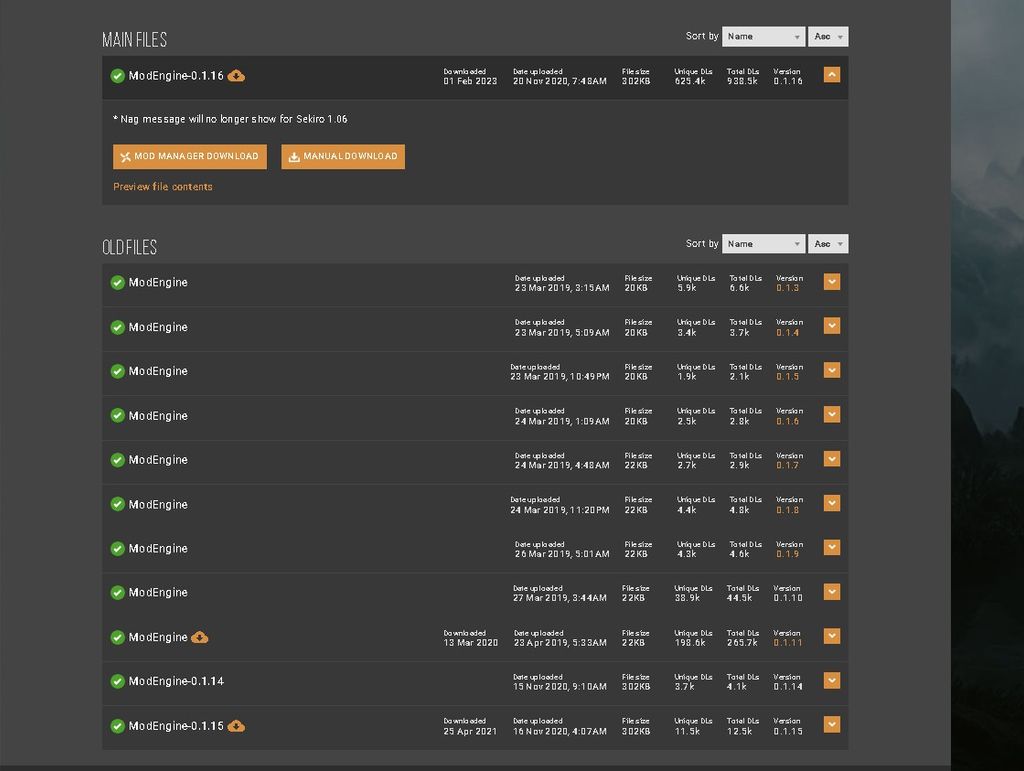Click the cloud icon next to ModEngine 0.1.11

(x=200, y=637)
